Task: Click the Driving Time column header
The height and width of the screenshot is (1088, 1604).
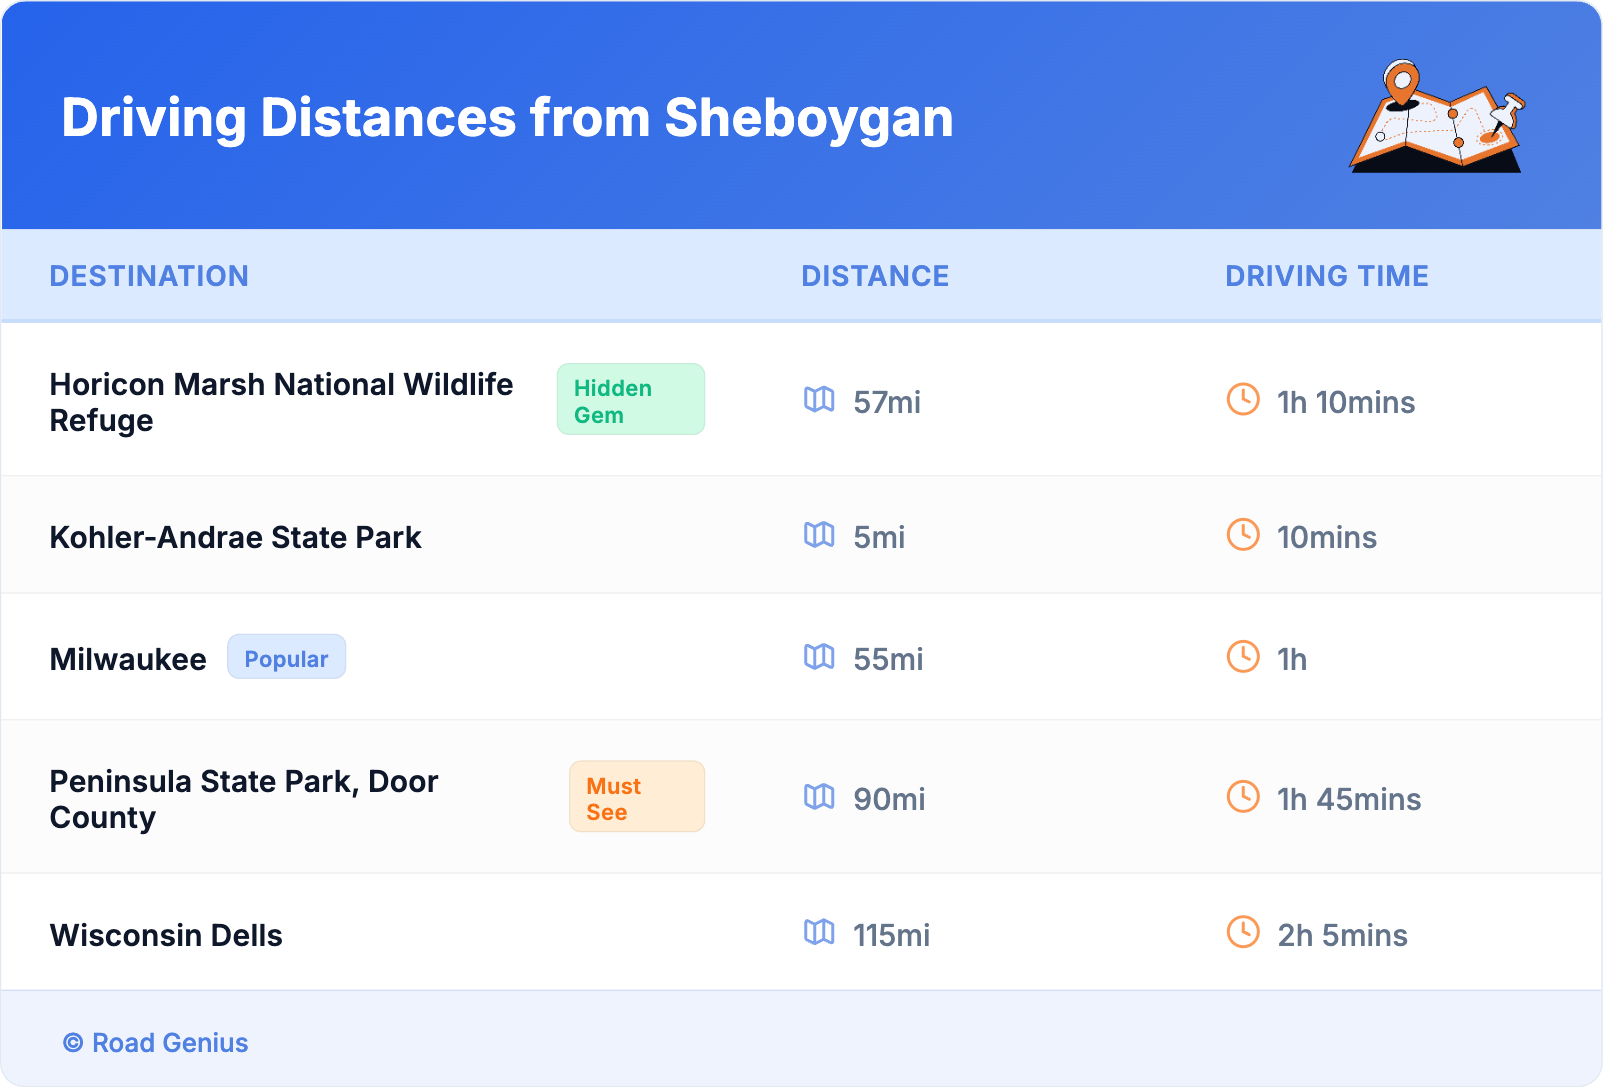Action: [x=1326, y=276]
